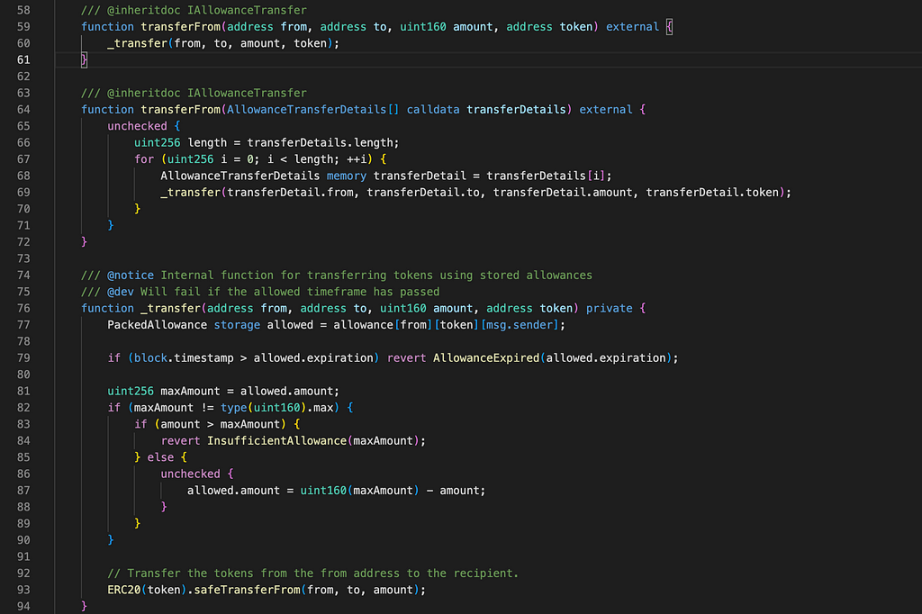The width and height of the screenshot is (922, 614).
Task: Click "block.timestamp" on line 79
Action: coord(183,358)
